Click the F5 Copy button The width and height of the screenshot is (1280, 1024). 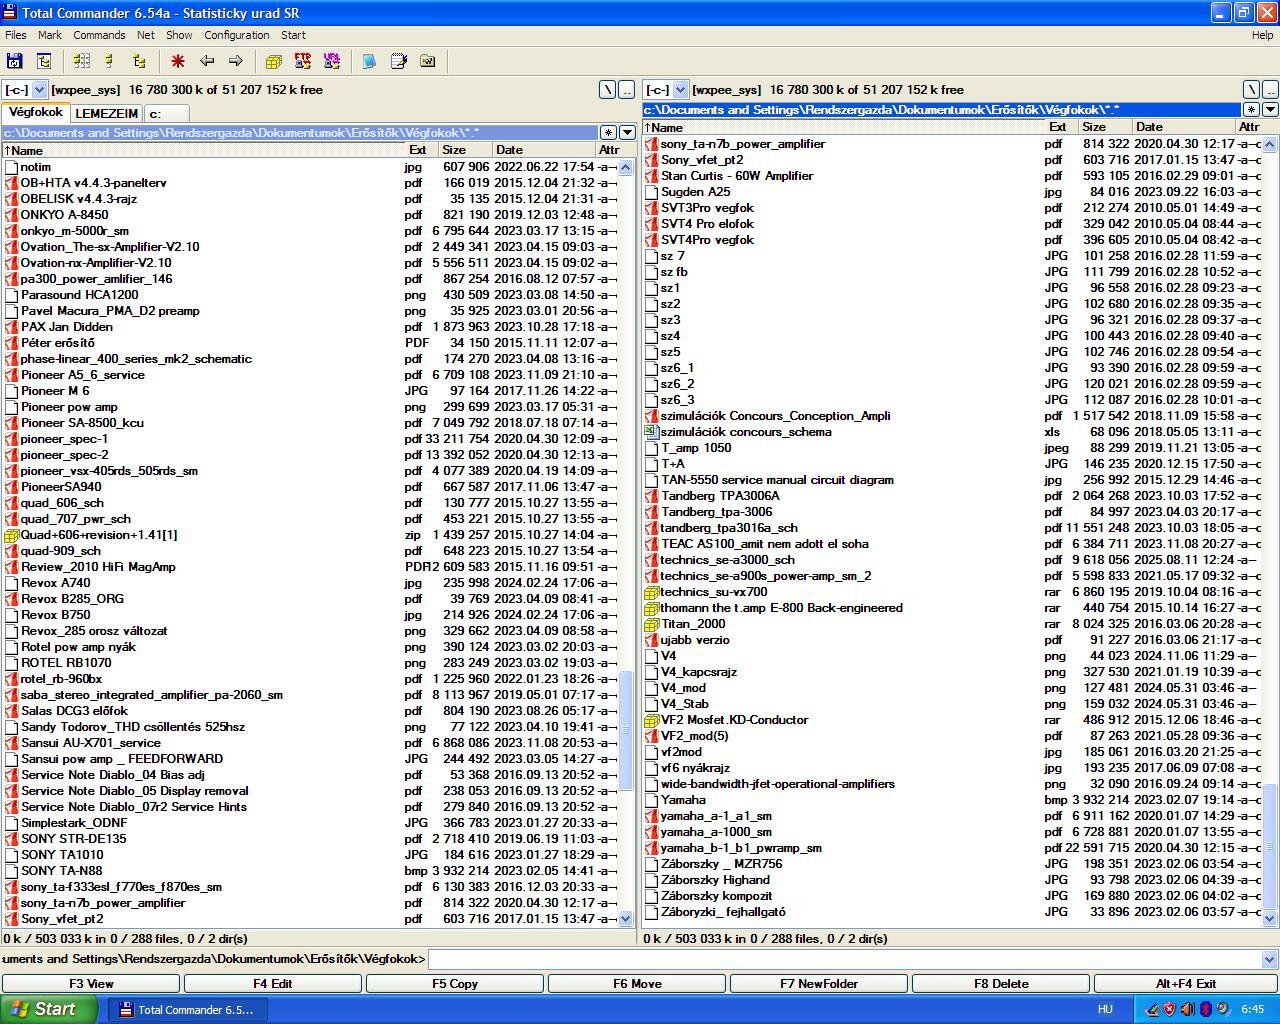(x=455, y=984)
